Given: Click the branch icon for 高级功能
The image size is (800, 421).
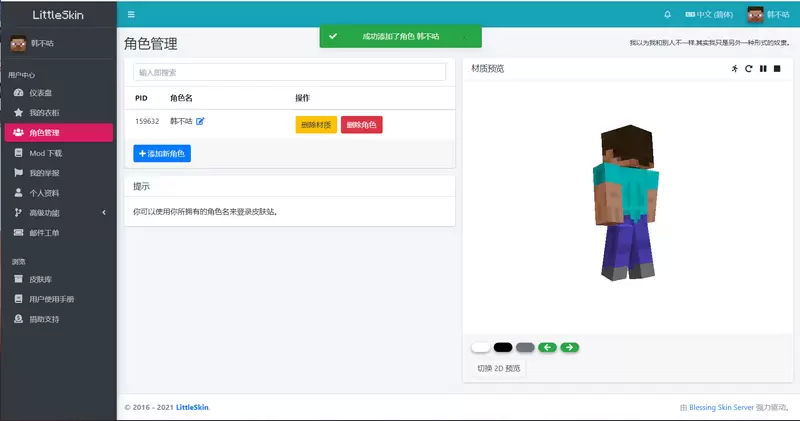Looking at the screenshot, I should 18,212.
